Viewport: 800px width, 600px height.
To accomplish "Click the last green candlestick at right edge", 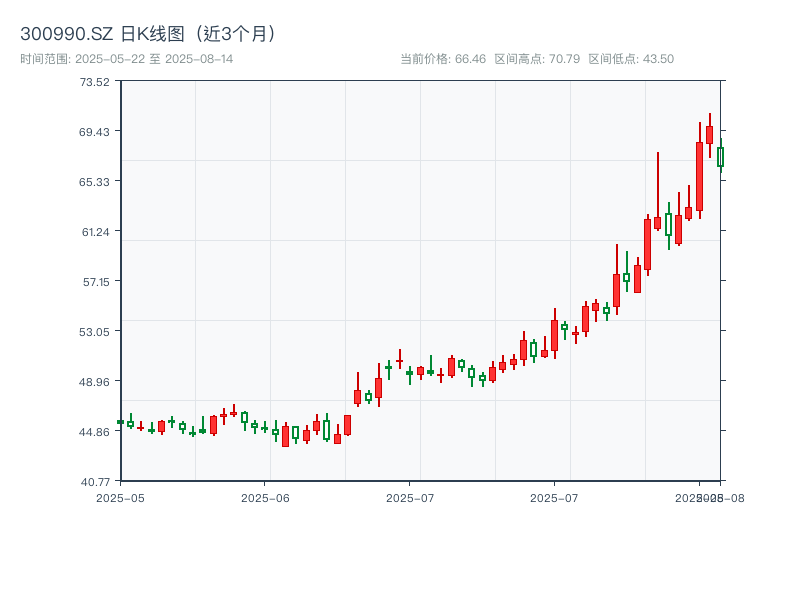I will 720,157.
